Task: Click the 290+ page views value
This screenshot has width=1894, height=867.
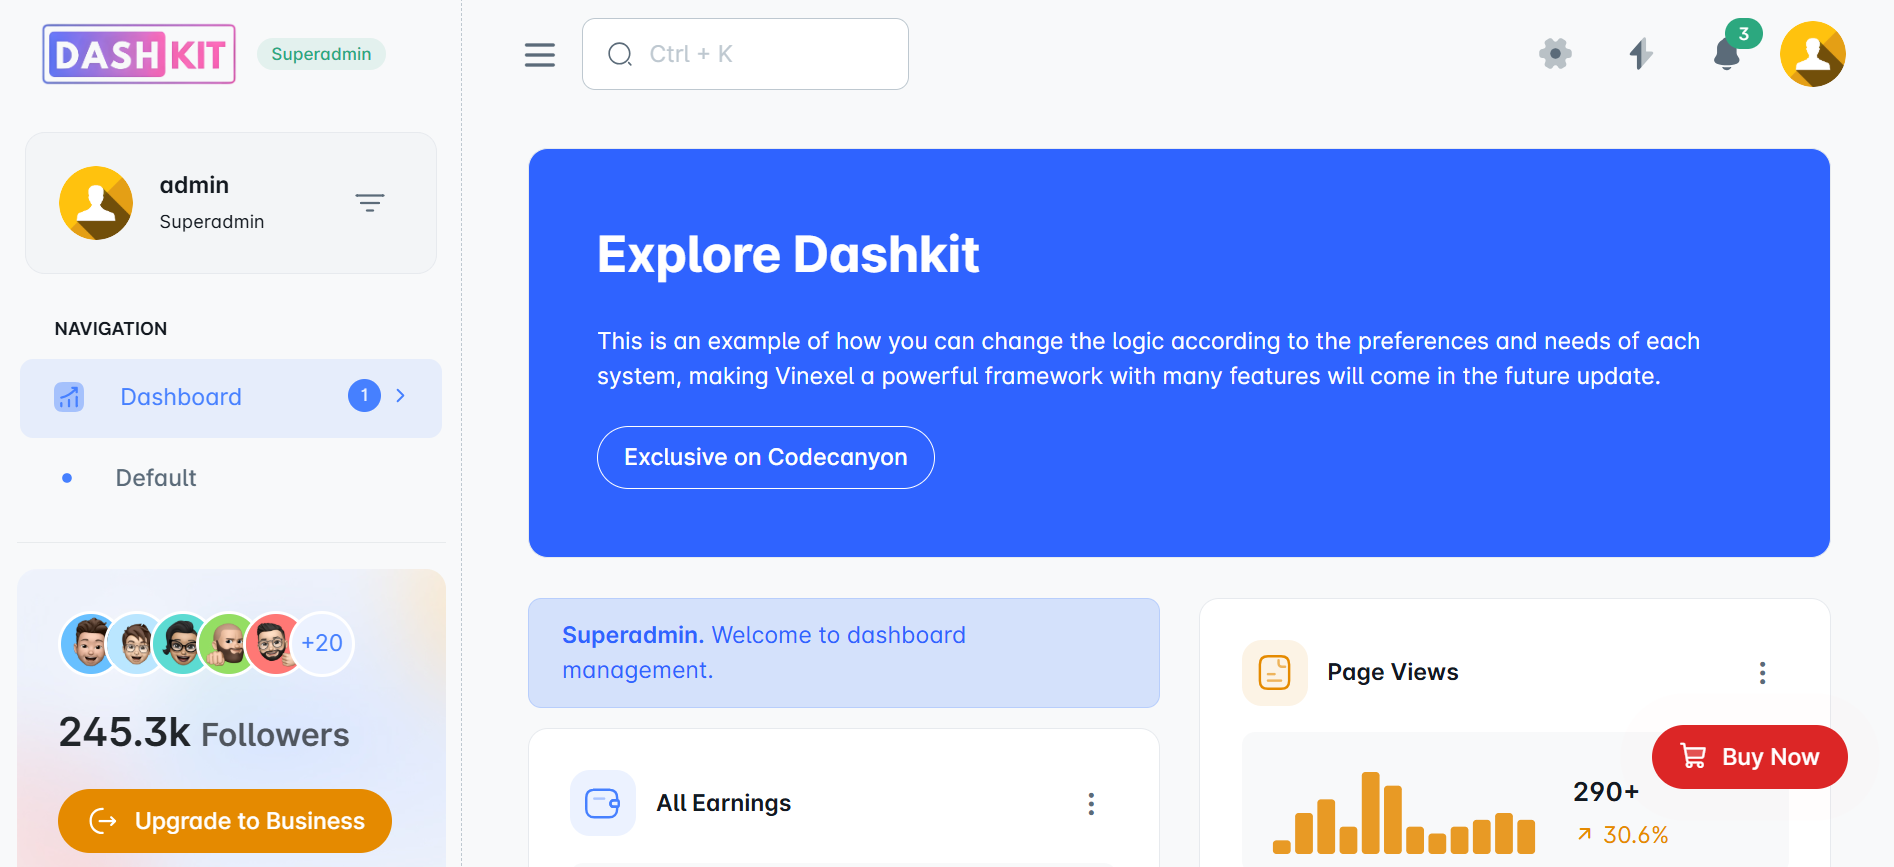Action: (1606, 792)
